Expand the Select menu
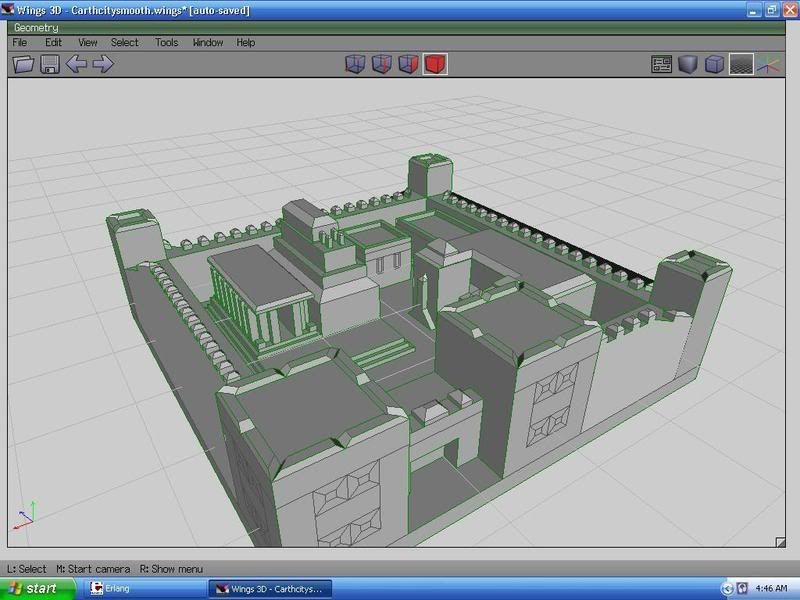Image resolution: width=800 pixels, height=600 pixels. pos(125,43)
